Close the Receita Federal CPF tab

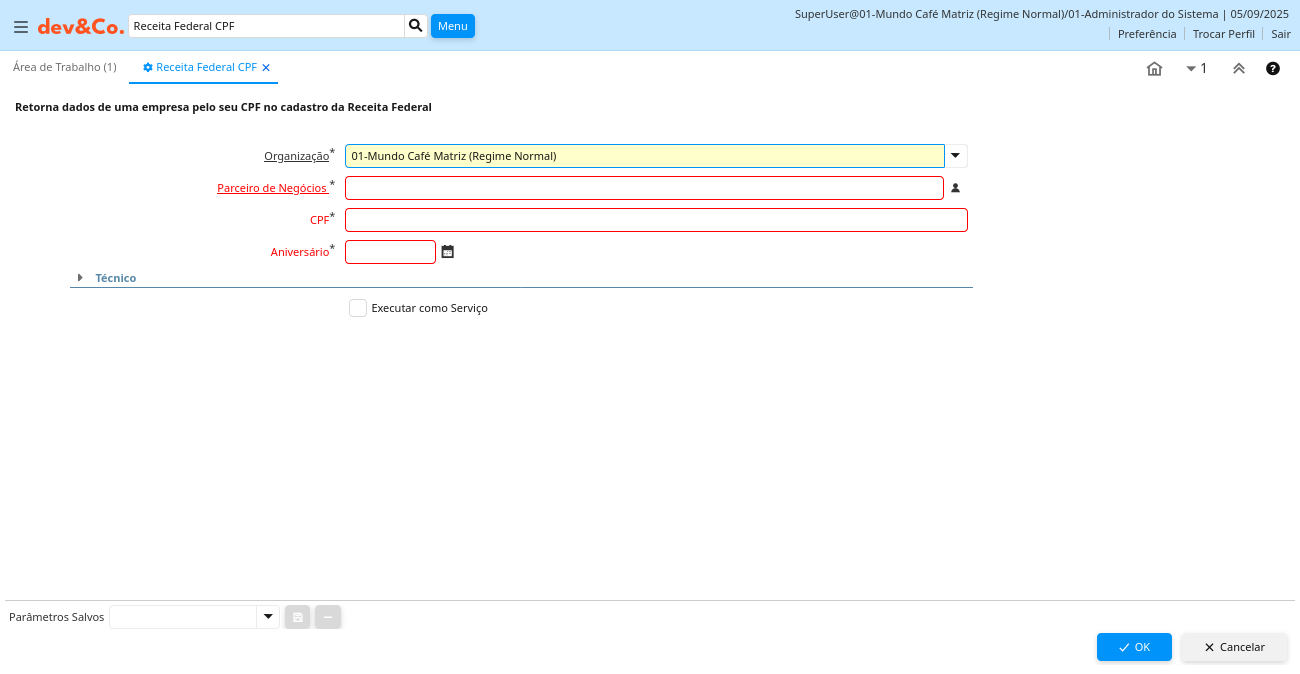[x=266, y=68]
